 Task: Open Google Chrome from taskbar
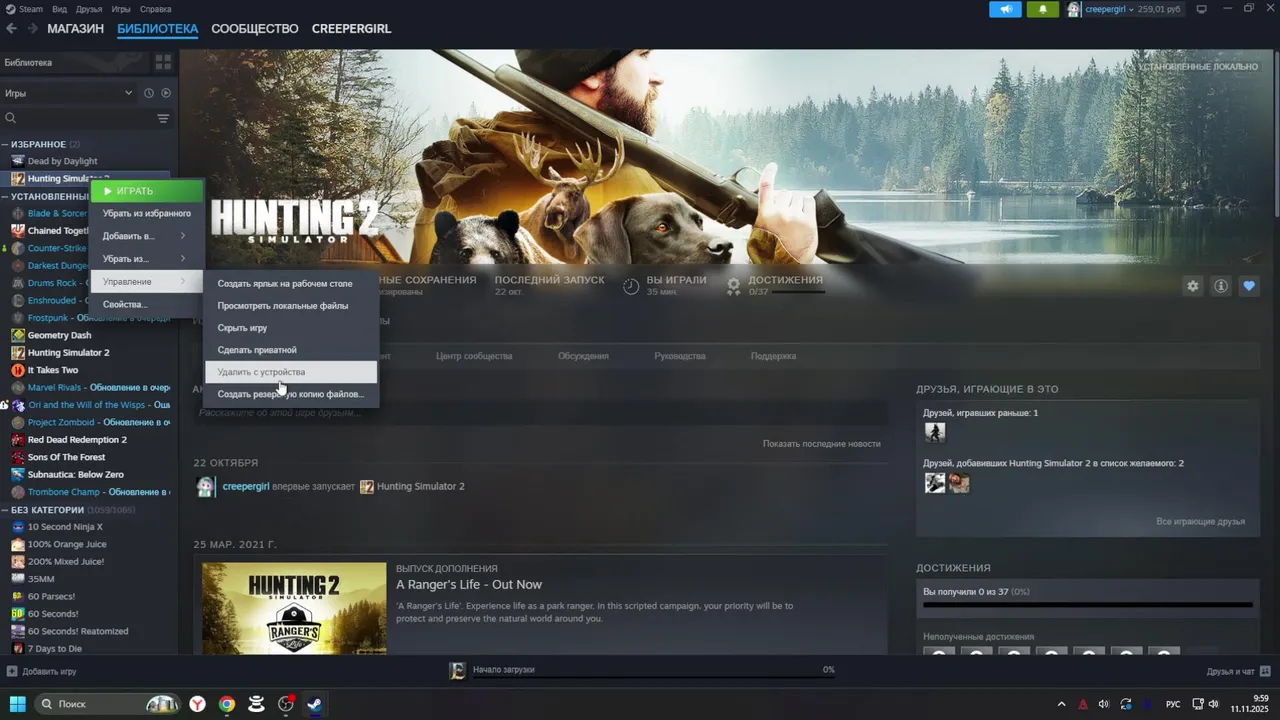tap(227, 704)
